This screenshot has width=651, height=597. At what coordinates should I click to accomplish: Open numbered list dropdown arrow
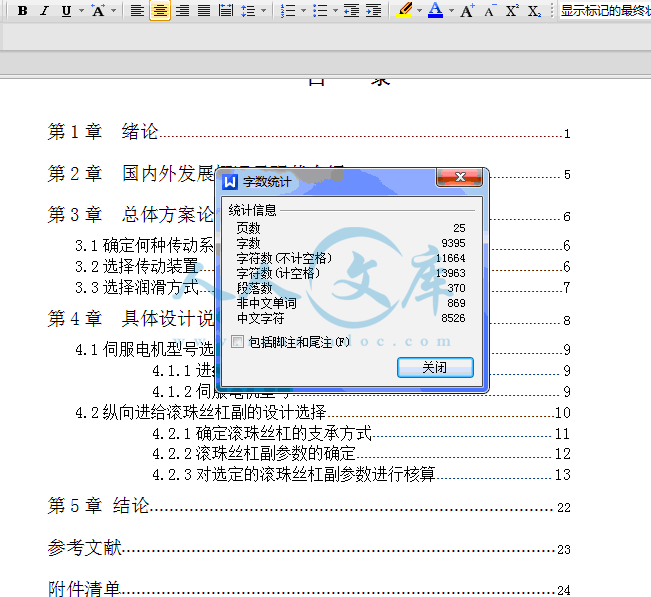click(x=303, y=10)
